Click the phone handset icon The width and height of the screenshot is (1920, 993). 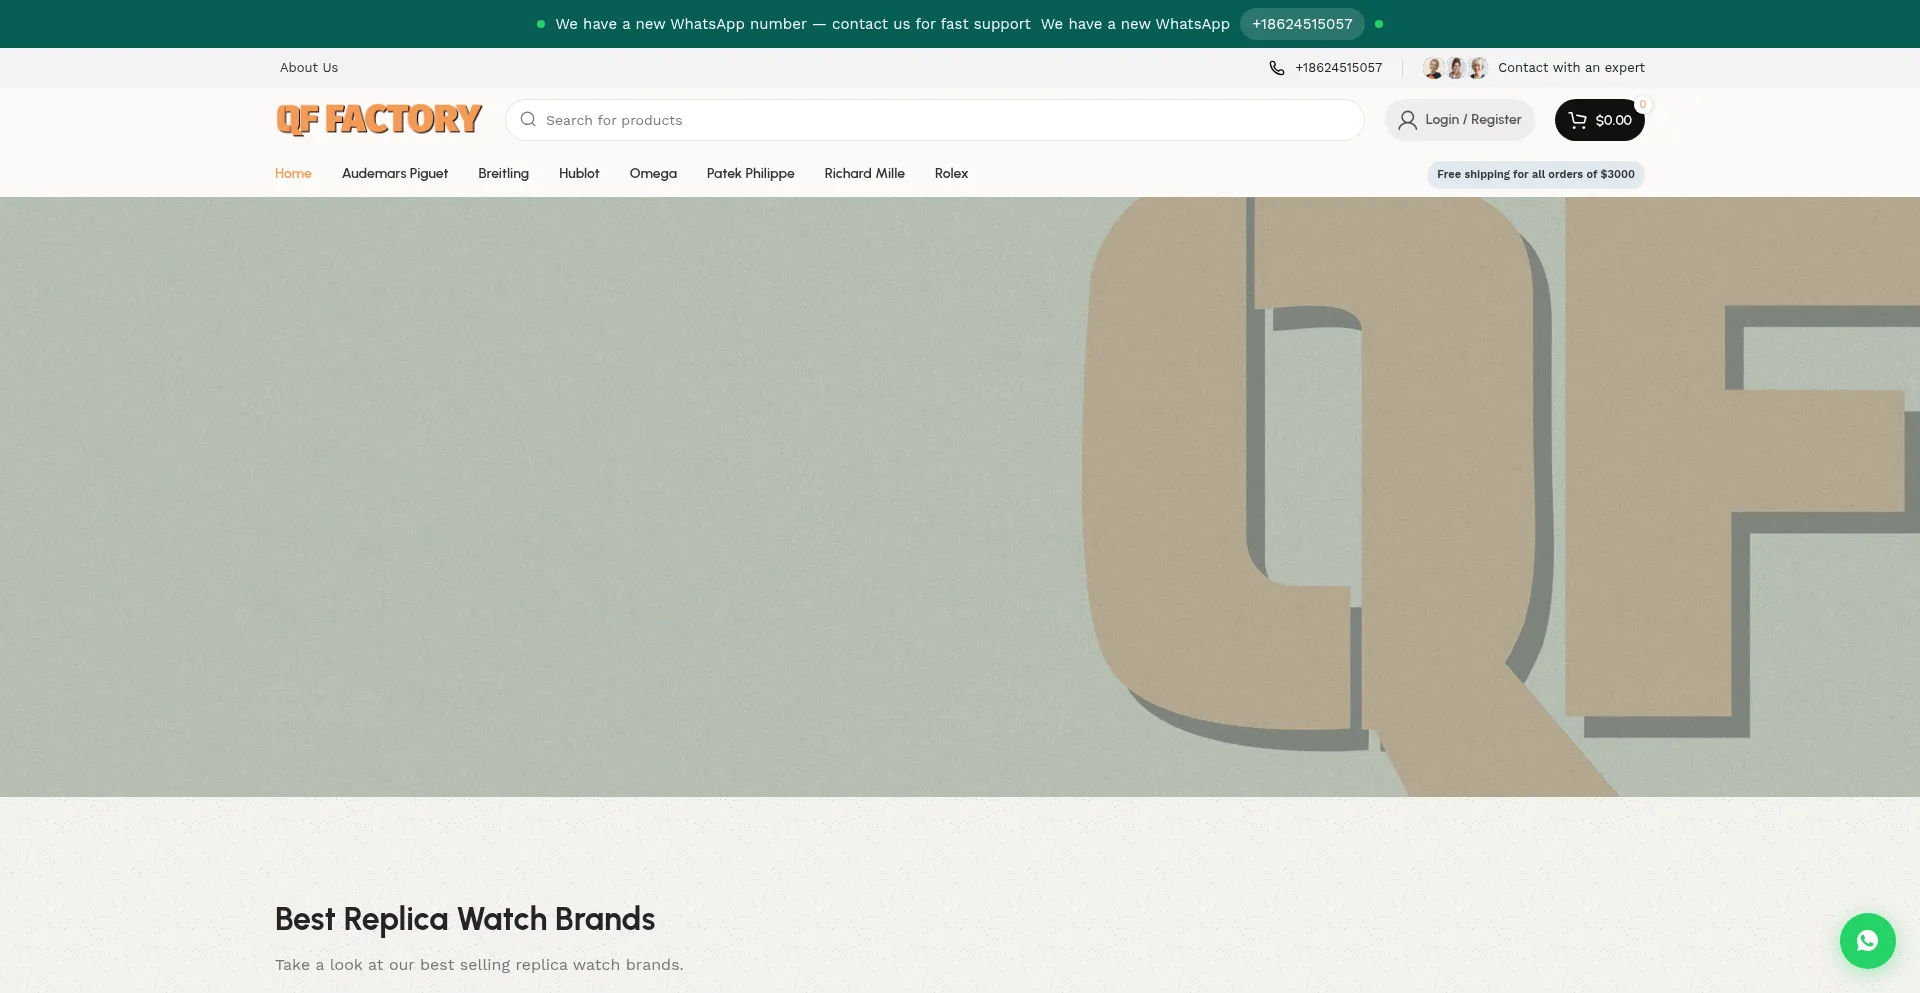[1277, 68]
